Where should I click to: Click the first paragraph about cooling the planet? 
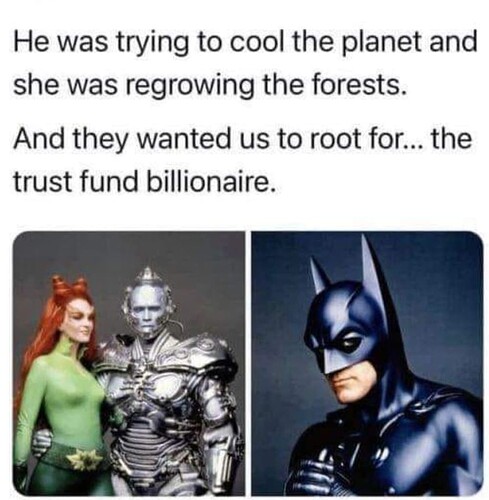pyautogui.click(x=245, y=64)
